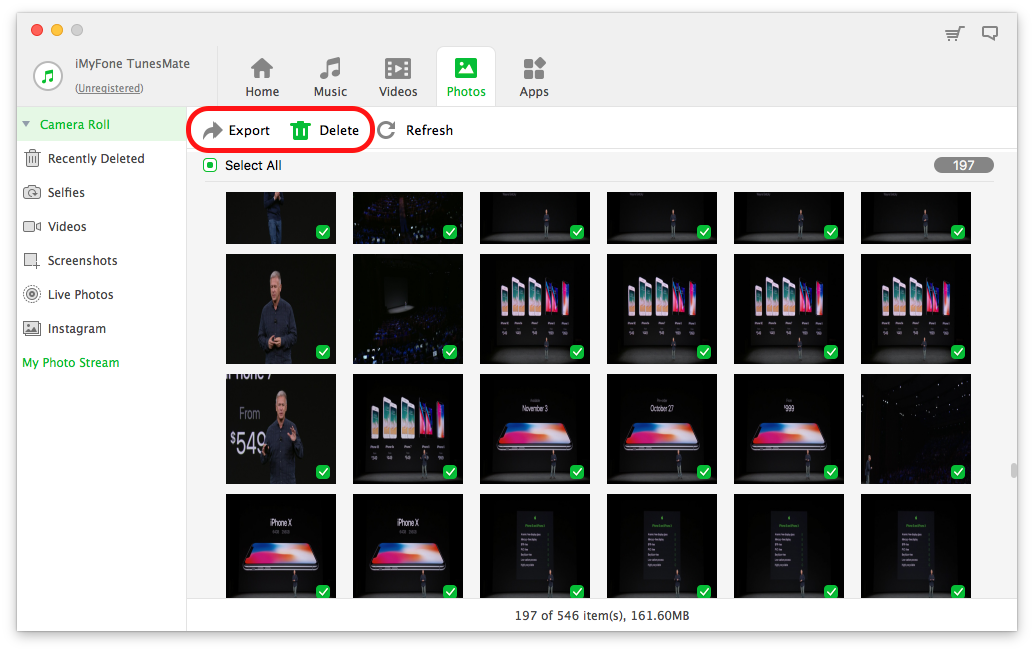1034x652 pixels.
Task: Uncheck the presenter portrait photo checkbox
Action: 323,351
